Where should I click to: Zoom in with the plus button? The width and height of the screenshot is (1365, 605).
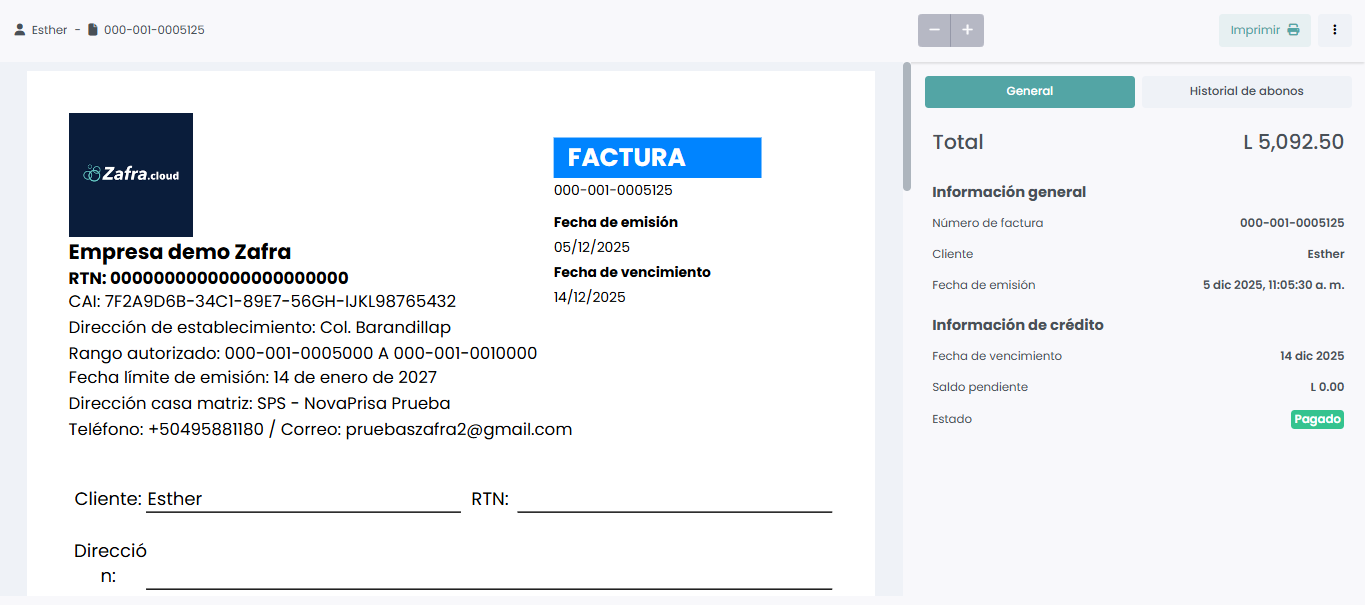point(967,30)
